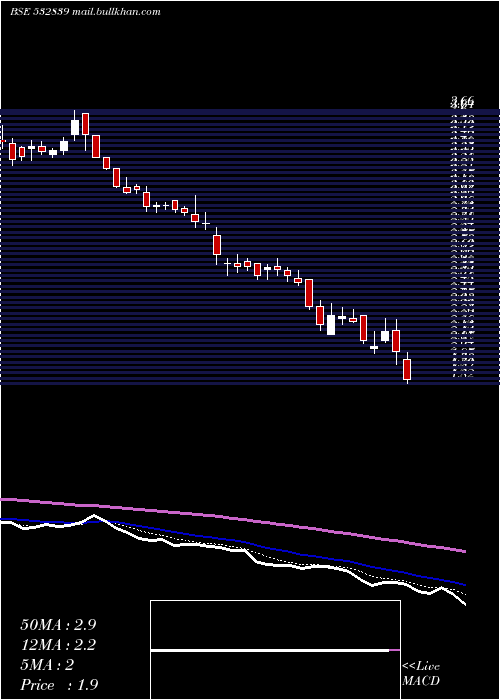This screenshot has width=500, height=700.
Task: Click the tall white candlestick near chart top
Action: pyautogui.click(x=75, y=127)
